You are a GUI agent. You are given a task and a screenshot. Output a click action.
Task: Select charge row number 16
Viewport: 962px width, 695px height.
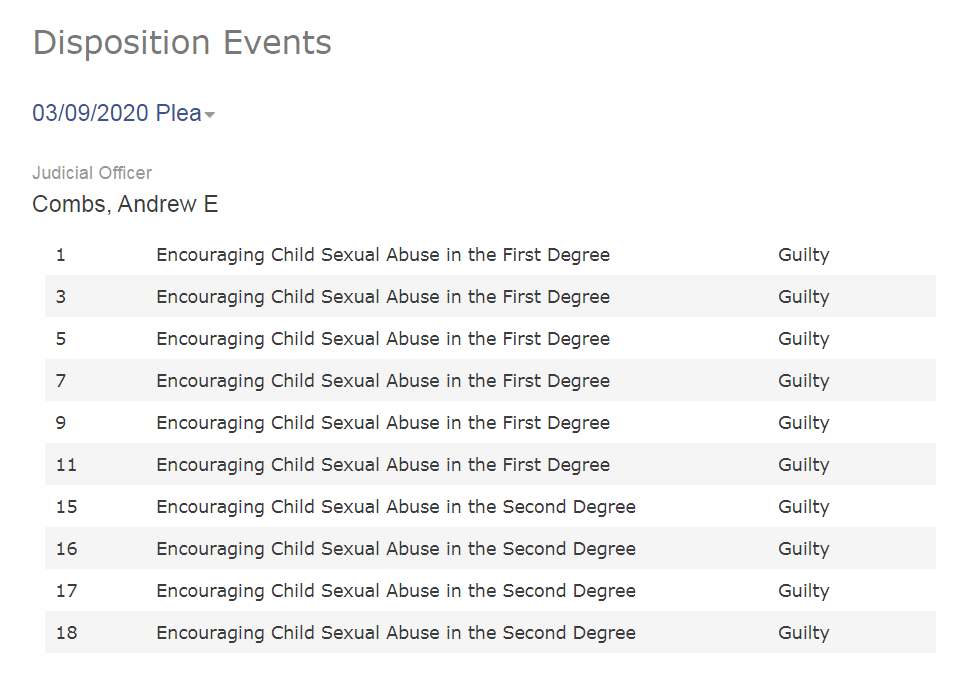[490, 548]
